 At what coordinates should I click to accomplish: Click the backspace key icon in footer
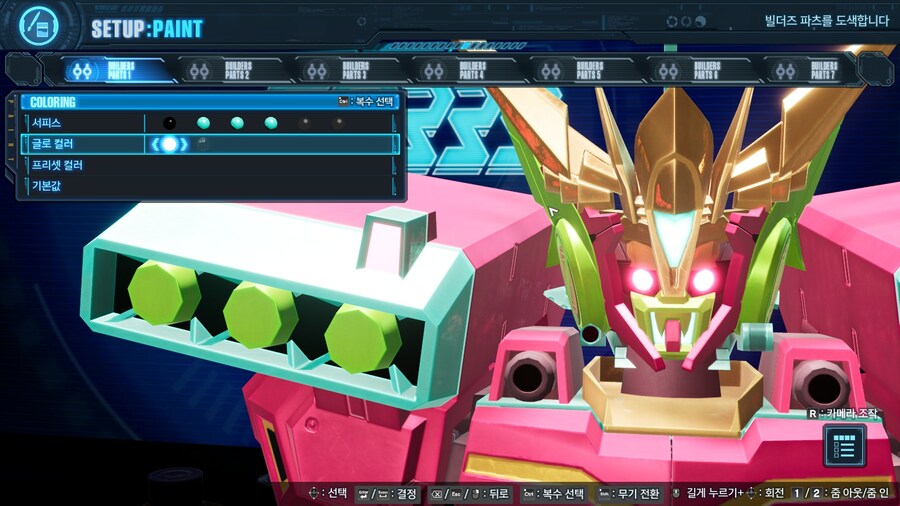437,494
